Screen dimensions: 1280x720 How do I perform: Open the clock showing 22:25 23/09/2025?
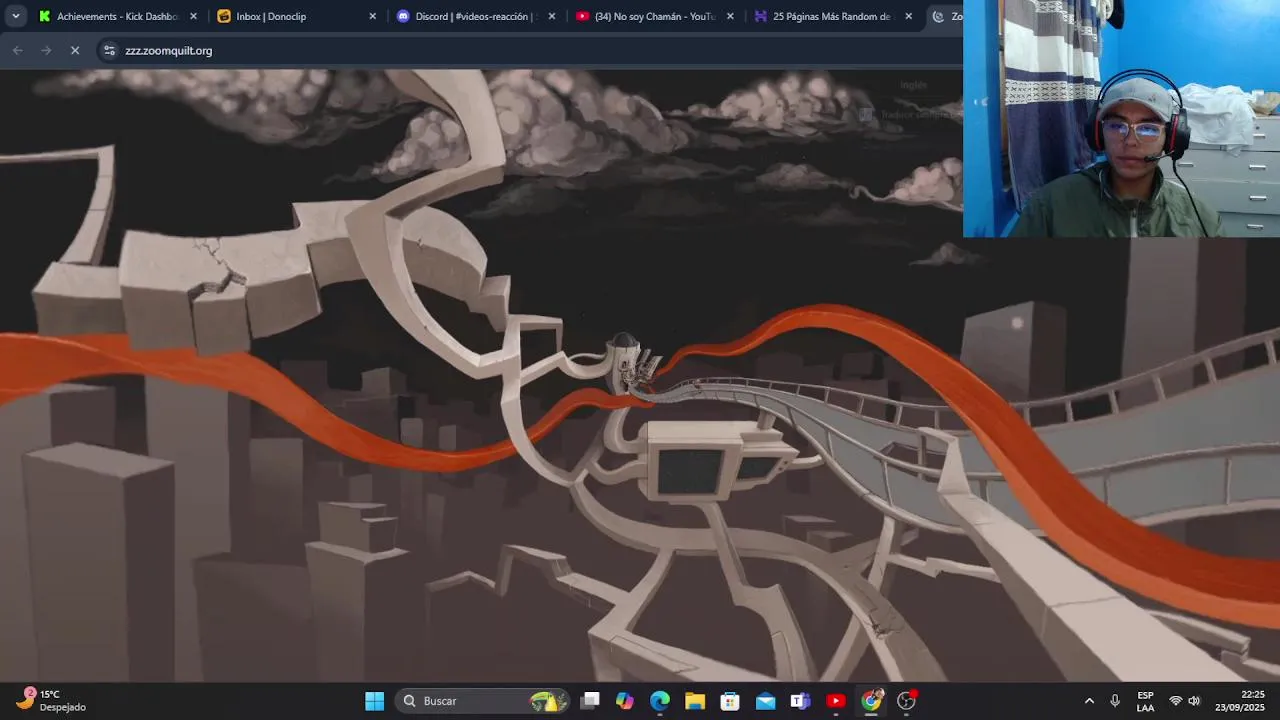click(x=1240, y=701)
